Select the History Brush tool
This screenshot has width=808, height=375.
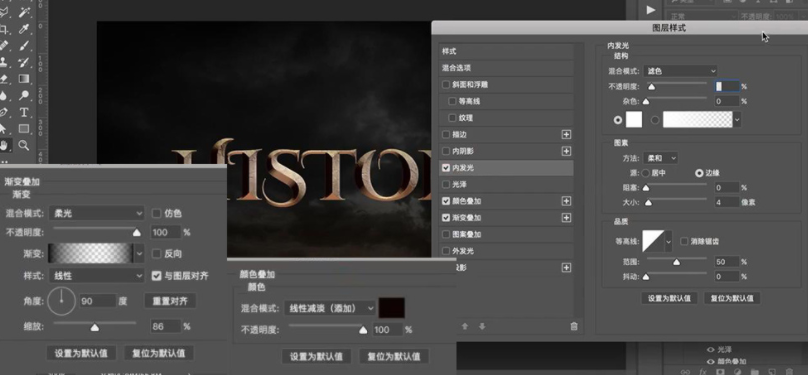tap(24, 62)
